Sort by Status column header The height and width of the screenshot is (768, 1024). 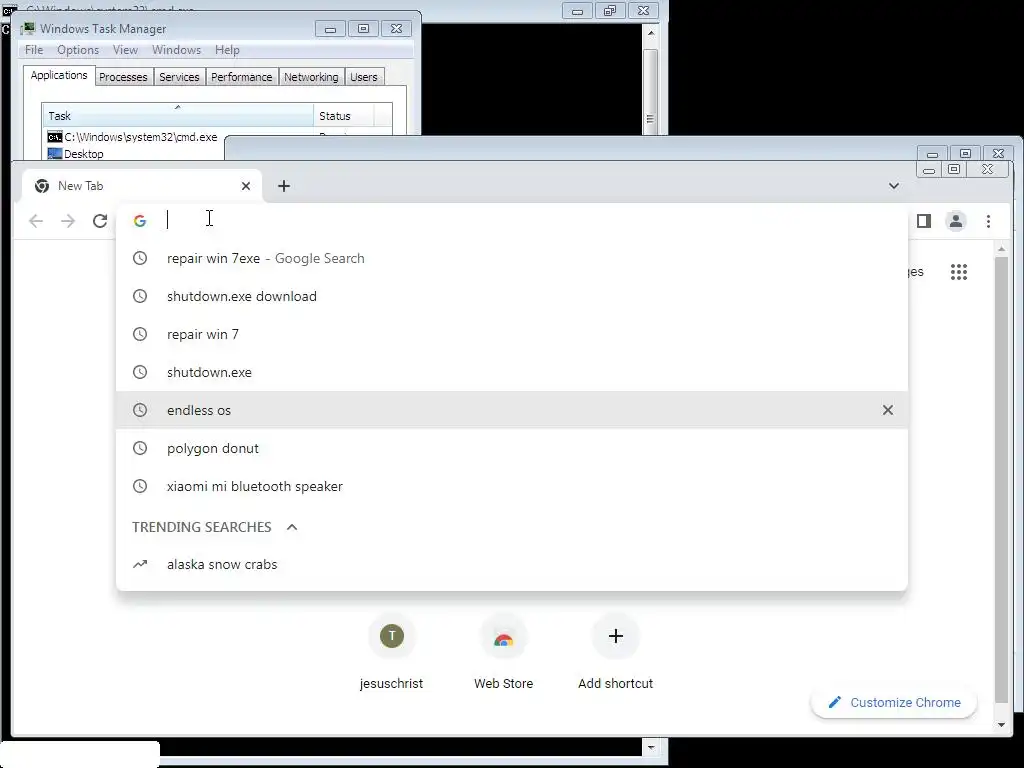click(x=344, y=116)
